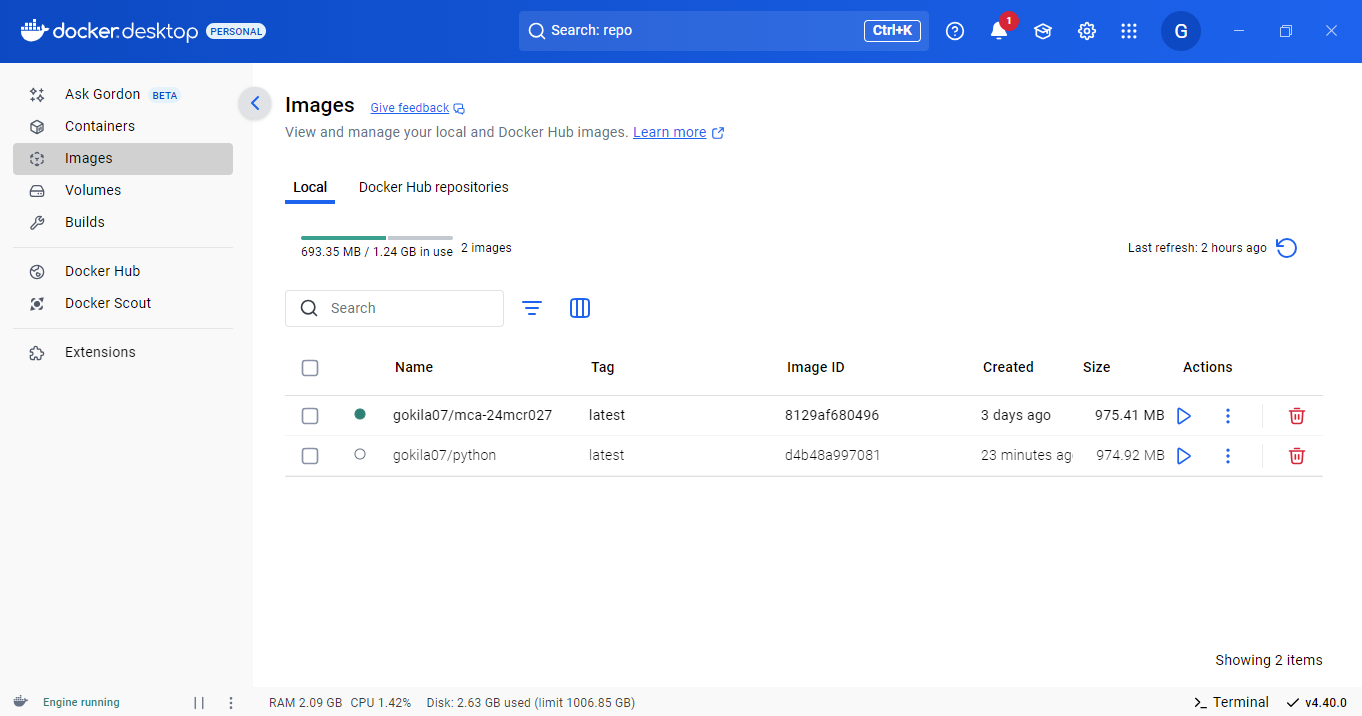
Task: Collapse the sidebar with the arrow button
Action: pos(255,103)
